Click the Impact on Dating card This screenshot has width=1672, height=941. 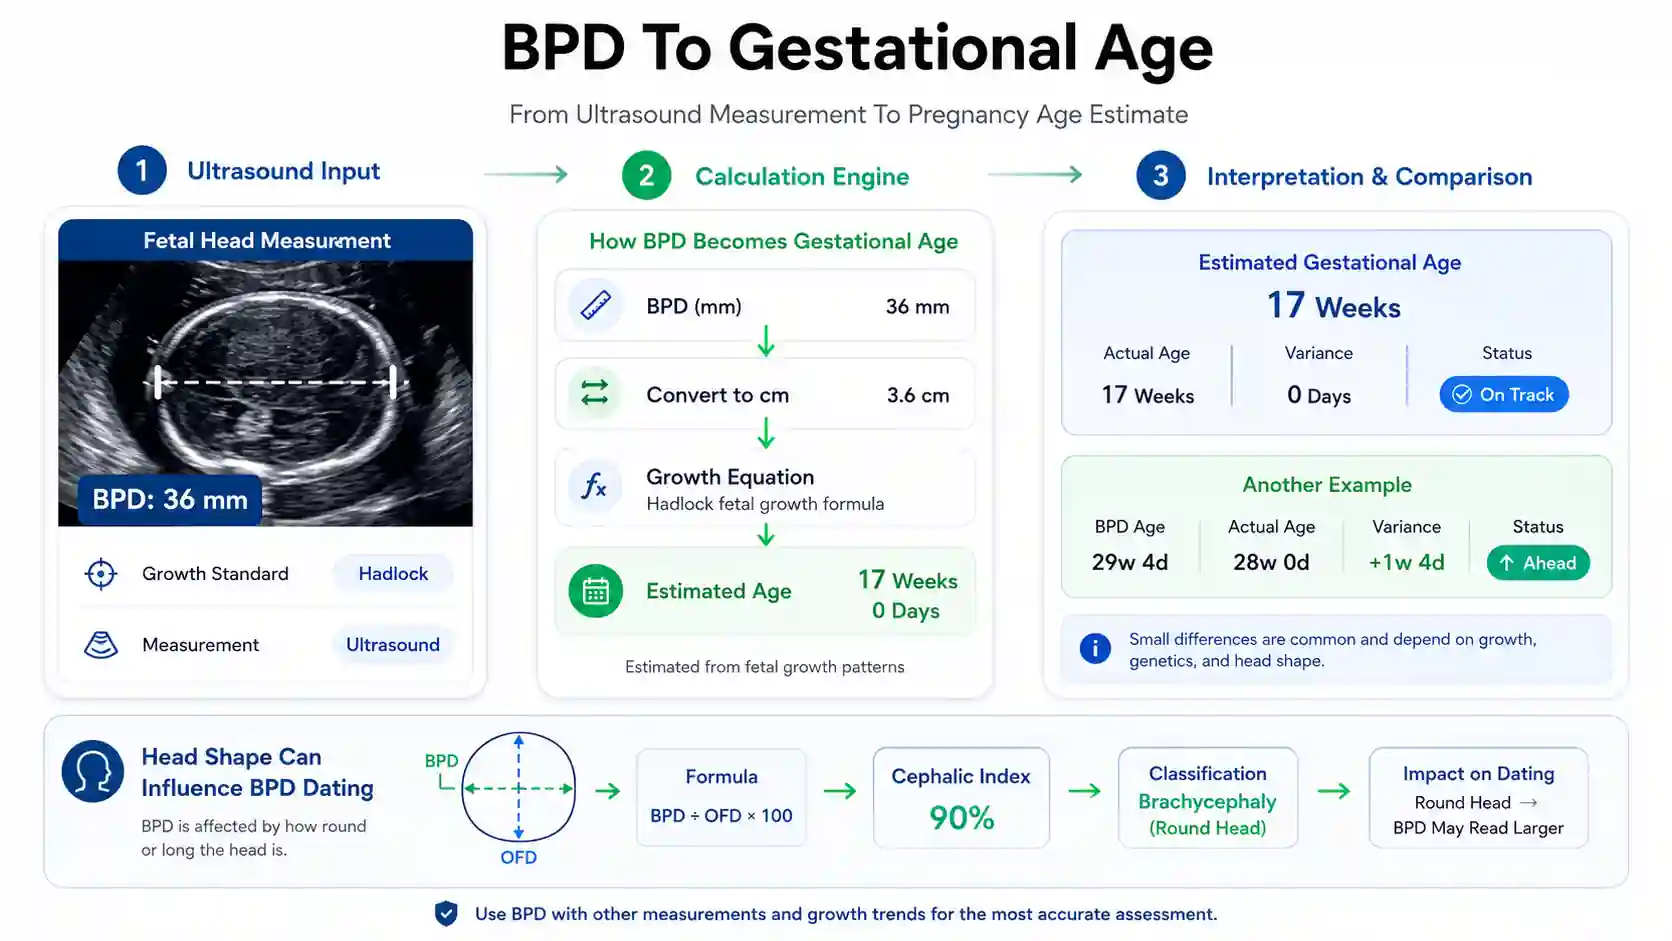(1478, 798)
